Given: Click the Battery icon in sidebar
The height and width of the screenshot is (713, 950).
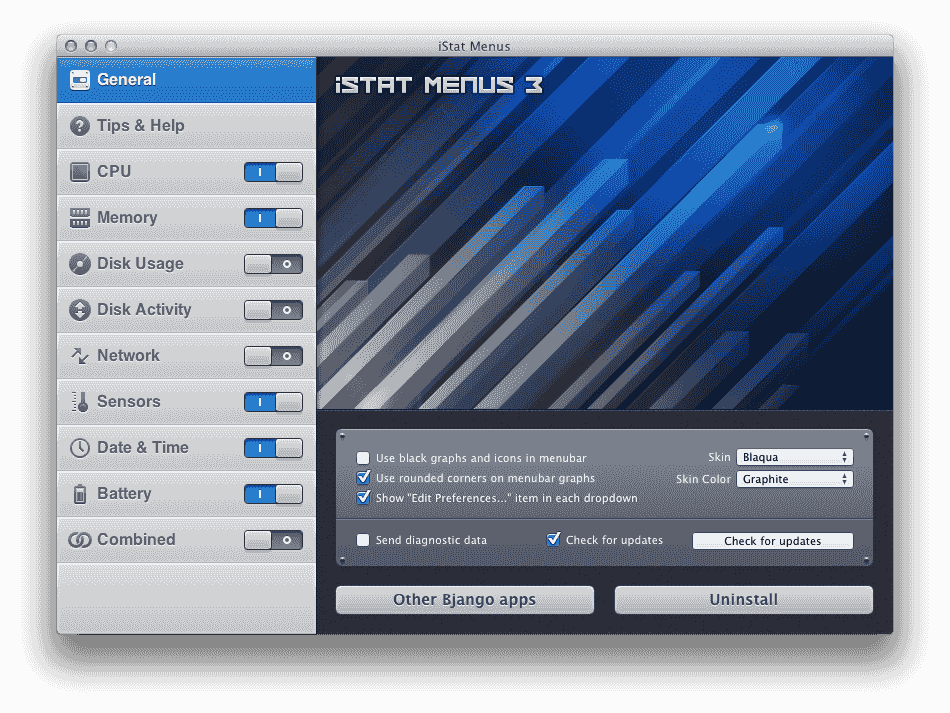Looking at the screenshot, I should 78,493.
